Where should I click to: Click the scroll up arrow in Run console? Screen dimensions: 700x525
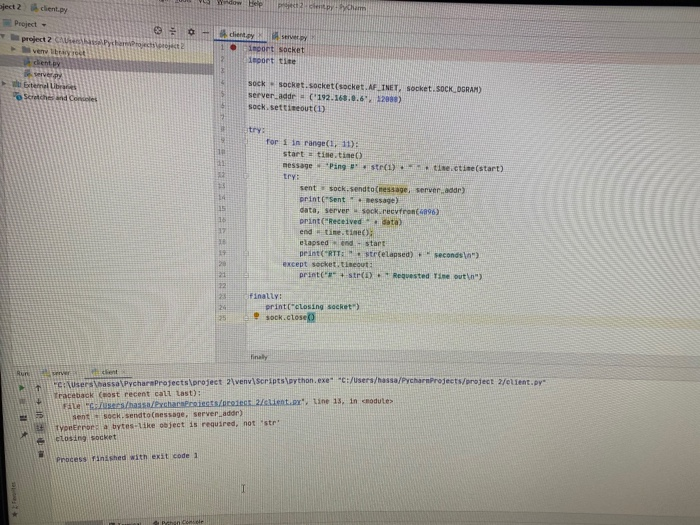(38, 388)
